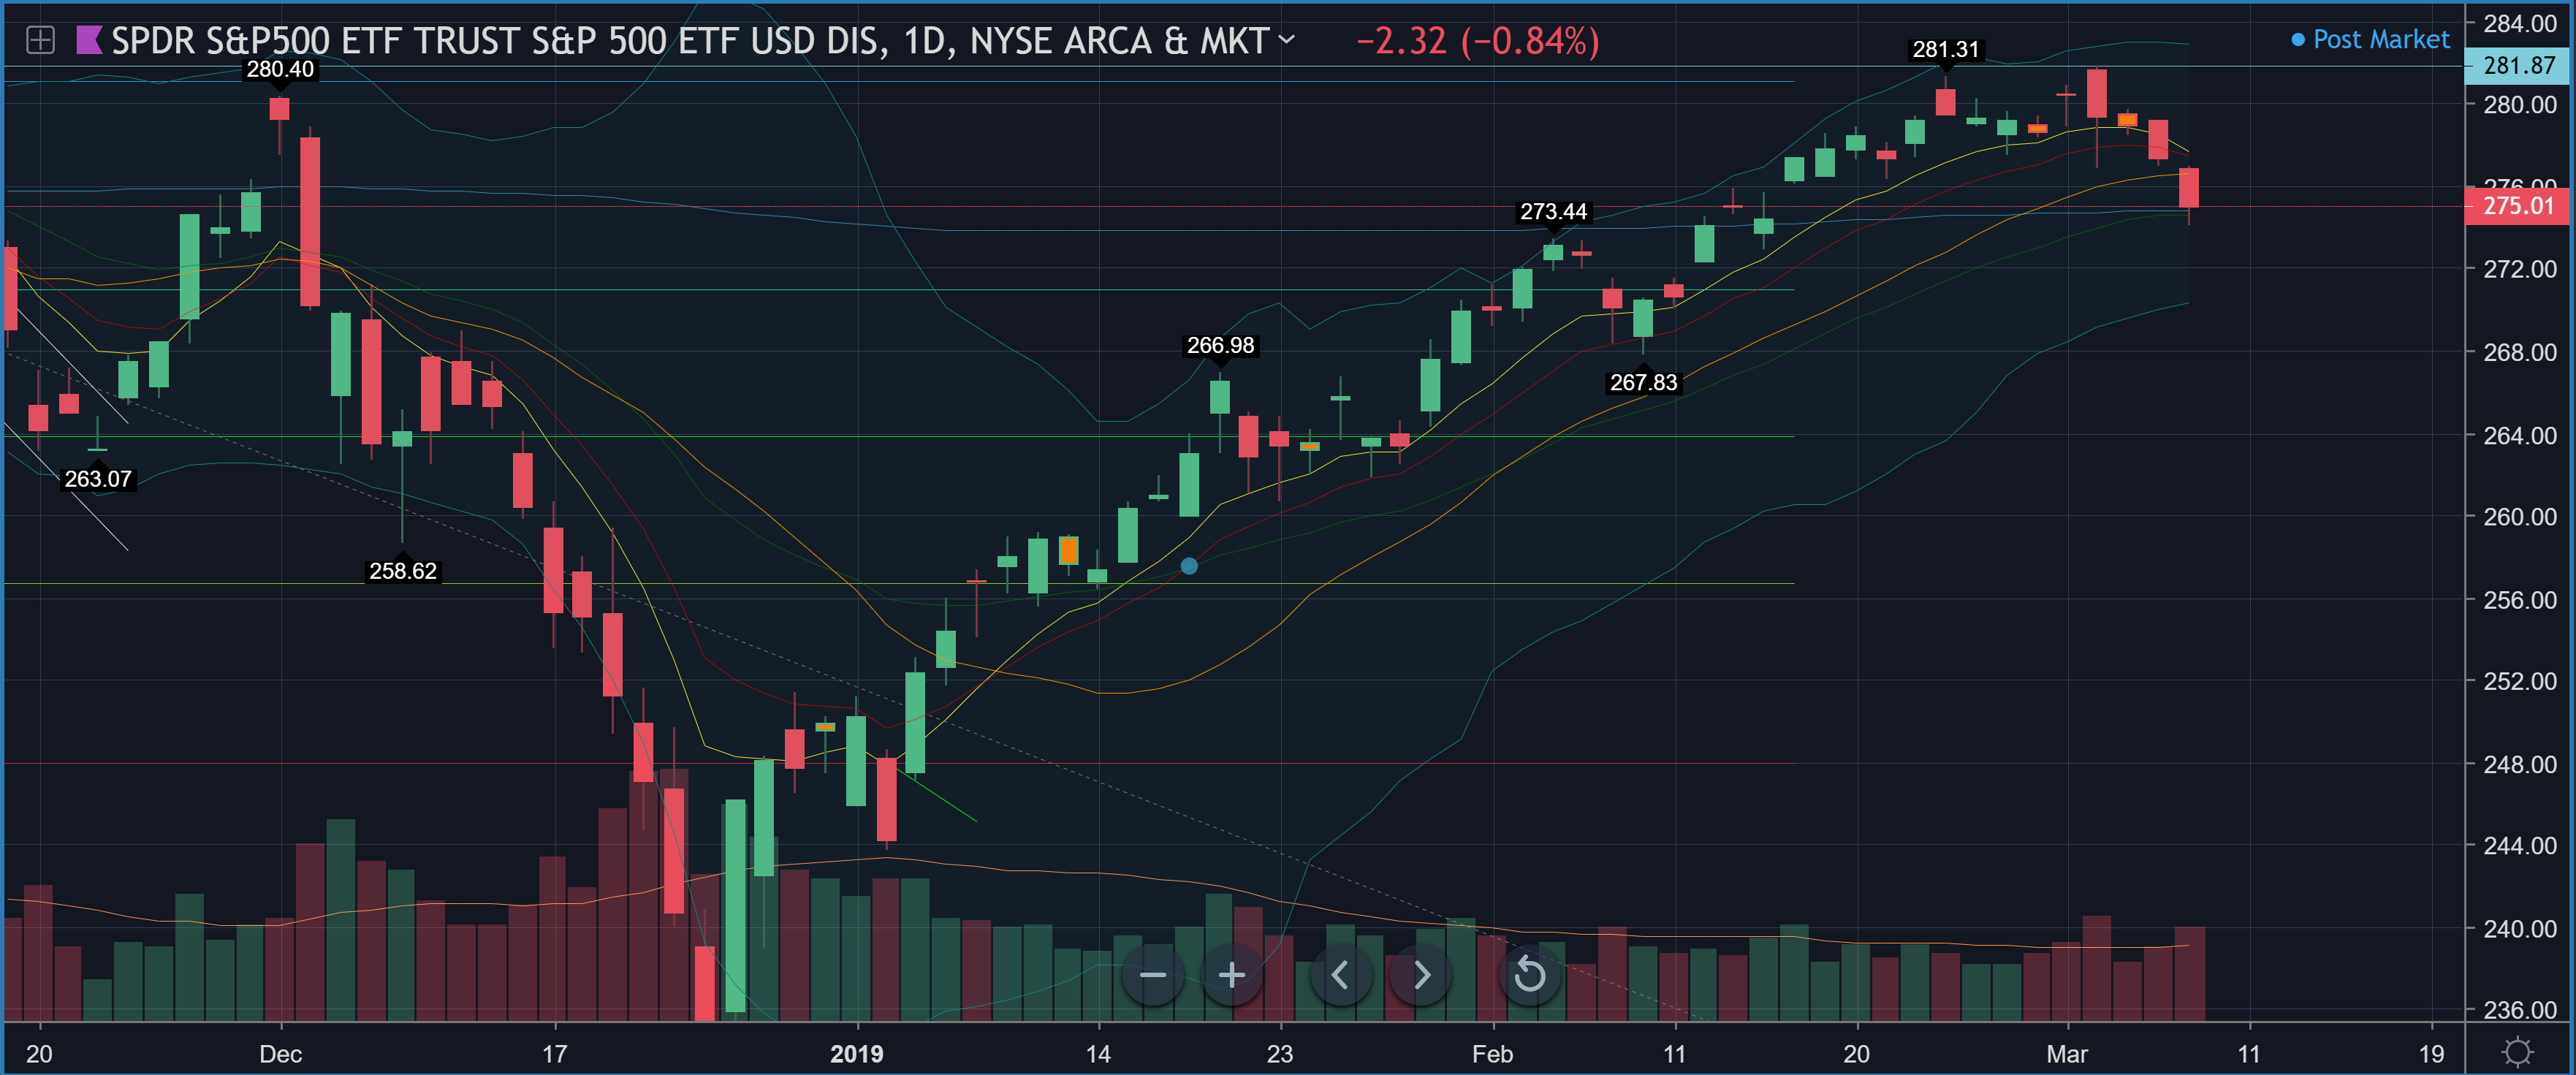The image size is (2576, 1075).
Task: Click the 258.62 low price callout
Action: point(403,571)
